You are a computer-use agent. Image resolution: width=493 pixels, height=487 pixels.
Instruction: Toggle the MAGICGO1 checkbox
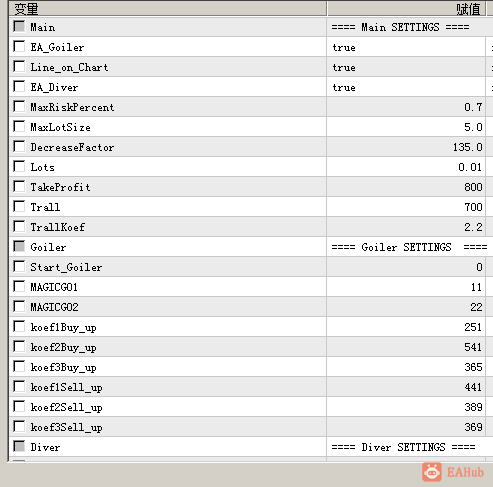point(19,286)
